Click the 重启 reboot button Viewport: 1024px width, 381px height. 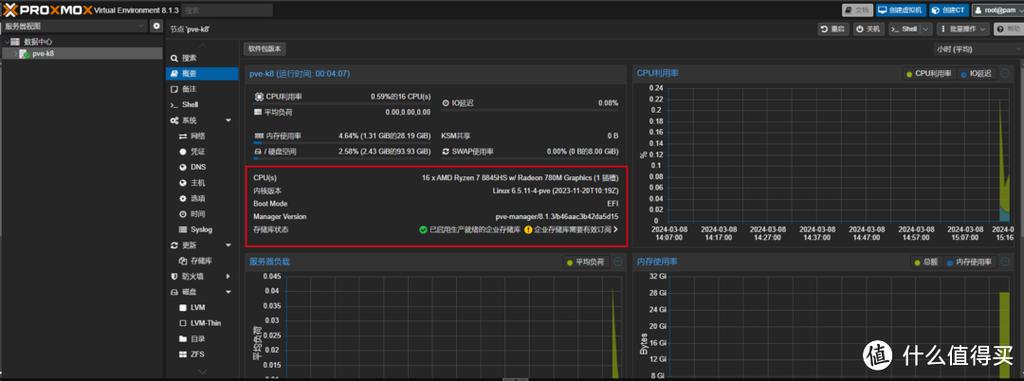tap(833, 29)
